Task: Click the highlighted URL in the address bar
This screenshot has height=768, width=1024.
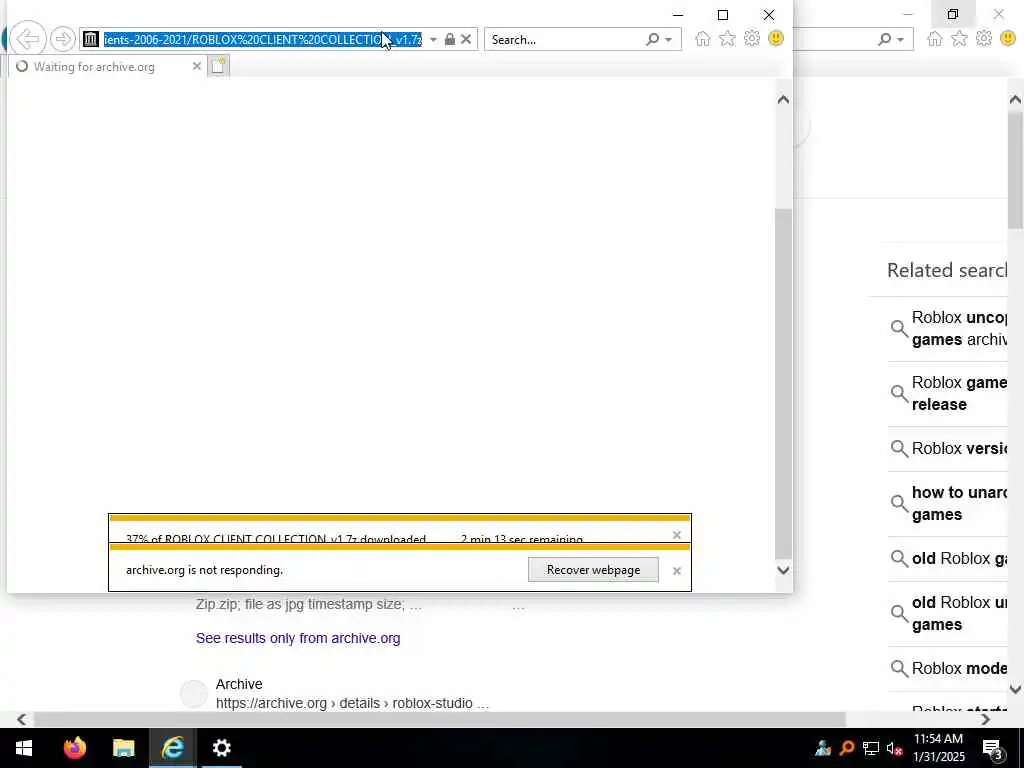Action: click(263, 39)
